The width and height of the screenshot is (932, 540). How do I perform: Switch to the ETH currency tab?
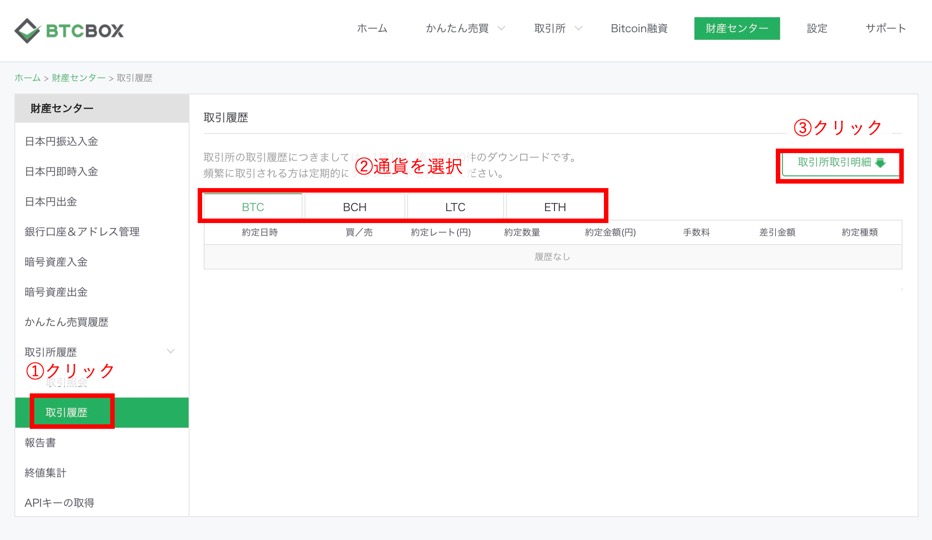pos(555,207)
